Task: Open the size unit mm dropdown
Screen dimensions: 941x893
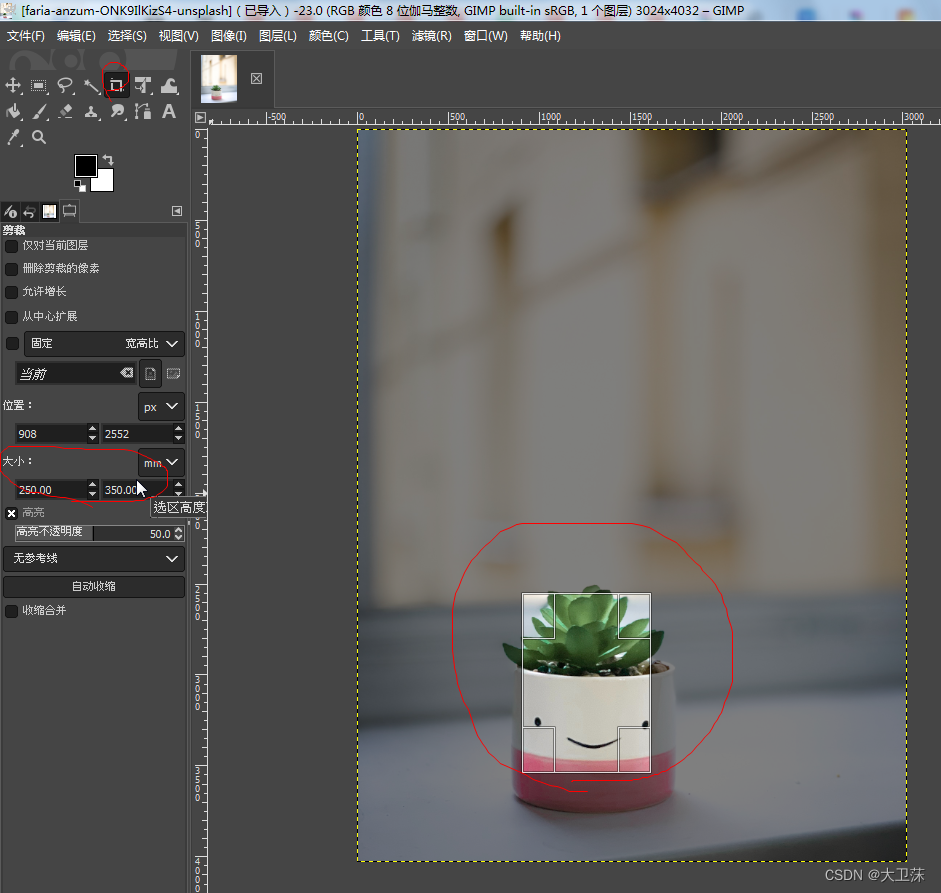Action: [161, 462]
